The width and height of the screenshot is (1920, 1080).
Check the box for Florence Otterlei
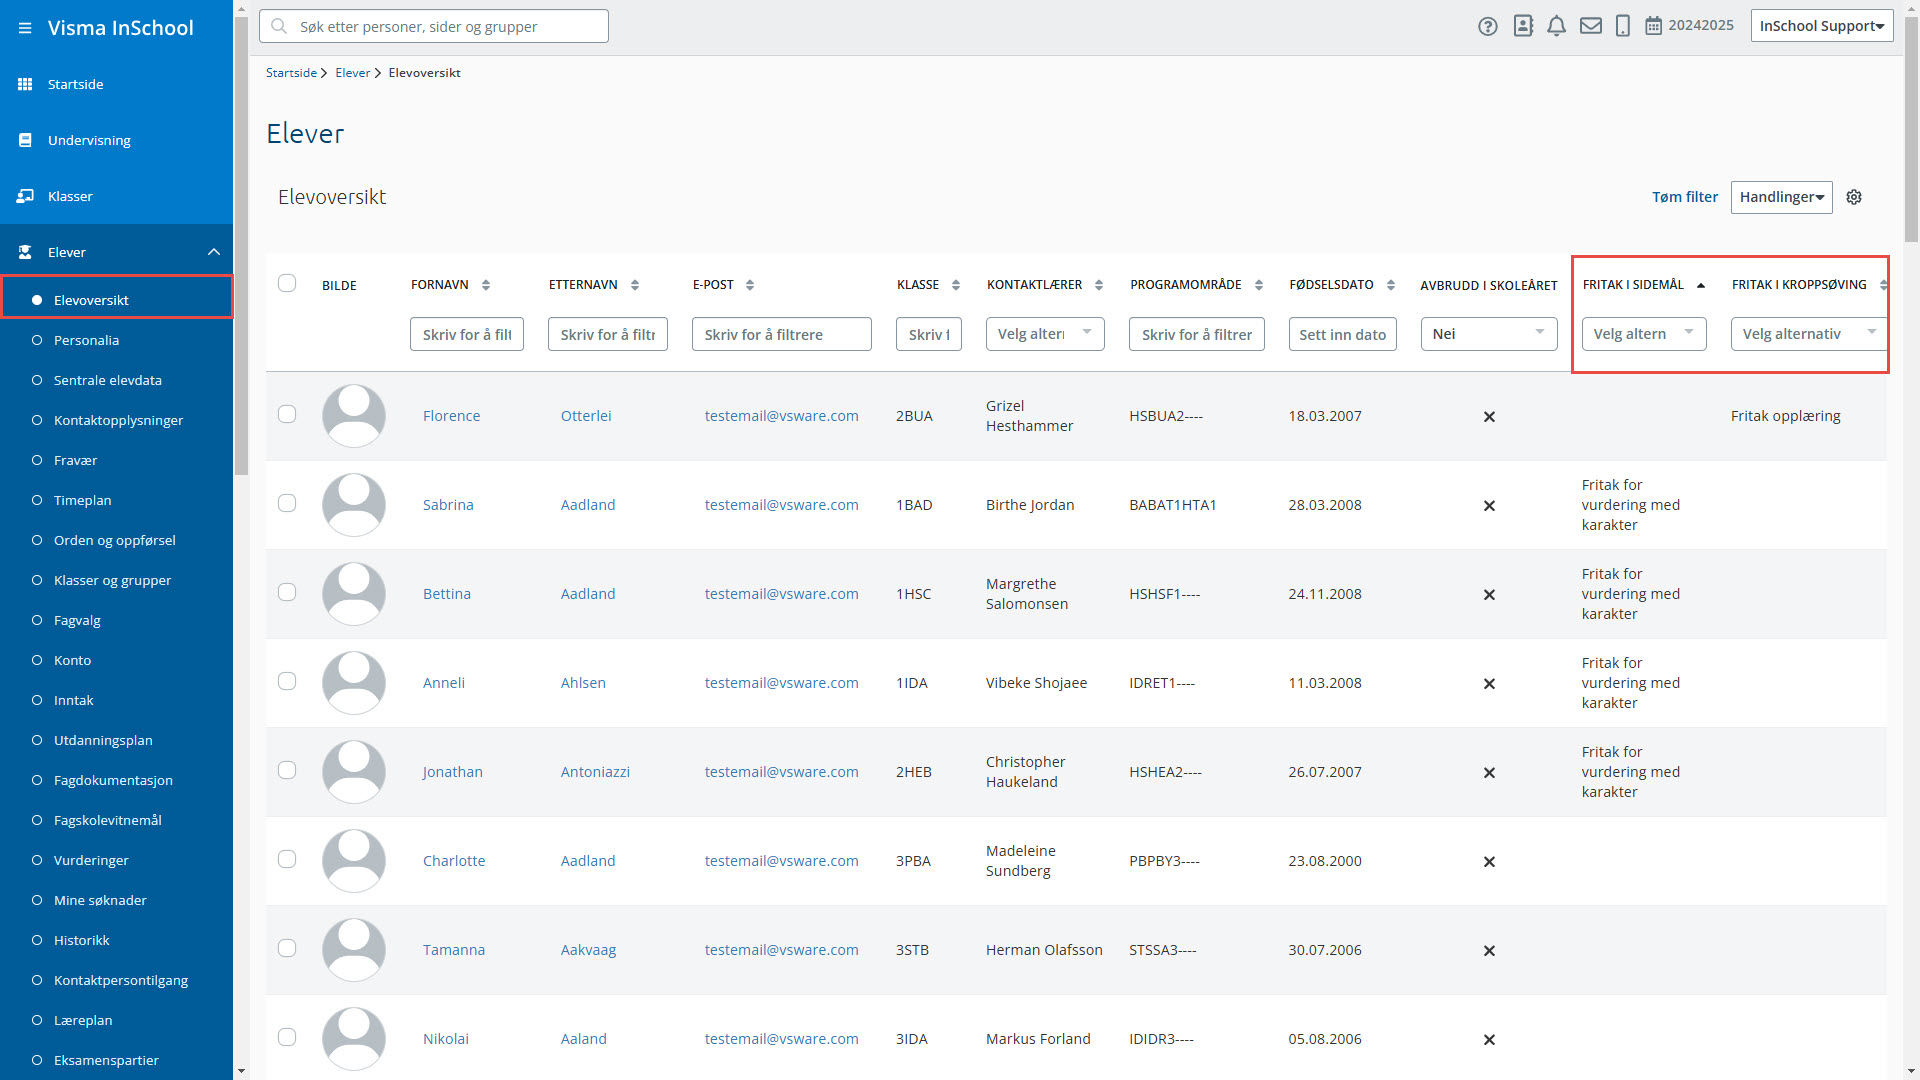[287, 414]
